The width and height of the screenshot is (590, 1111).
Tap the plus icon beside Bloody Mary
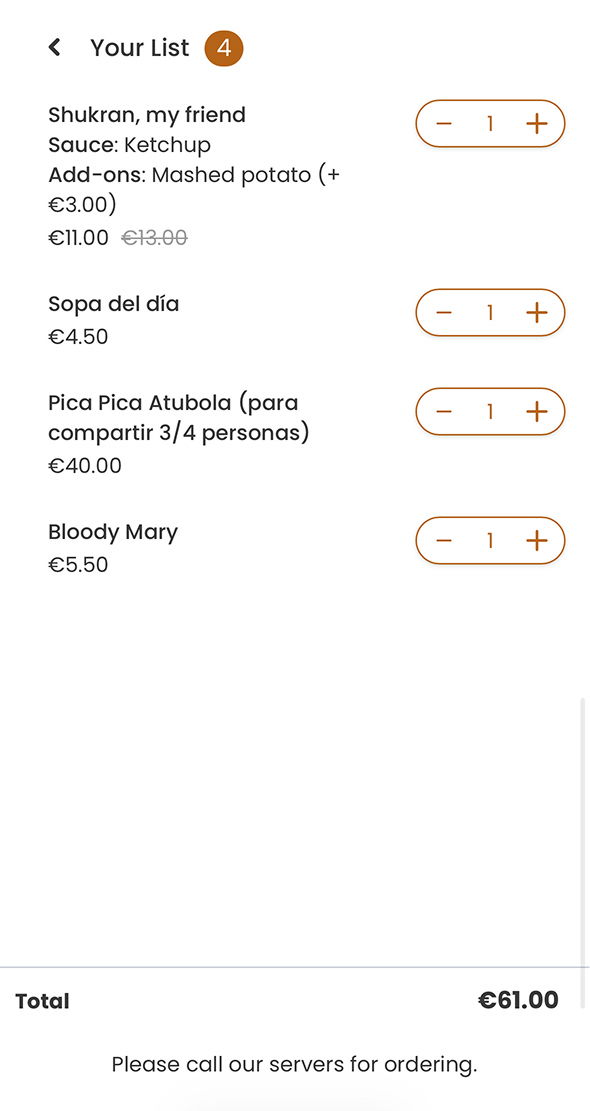click(537, 540)
